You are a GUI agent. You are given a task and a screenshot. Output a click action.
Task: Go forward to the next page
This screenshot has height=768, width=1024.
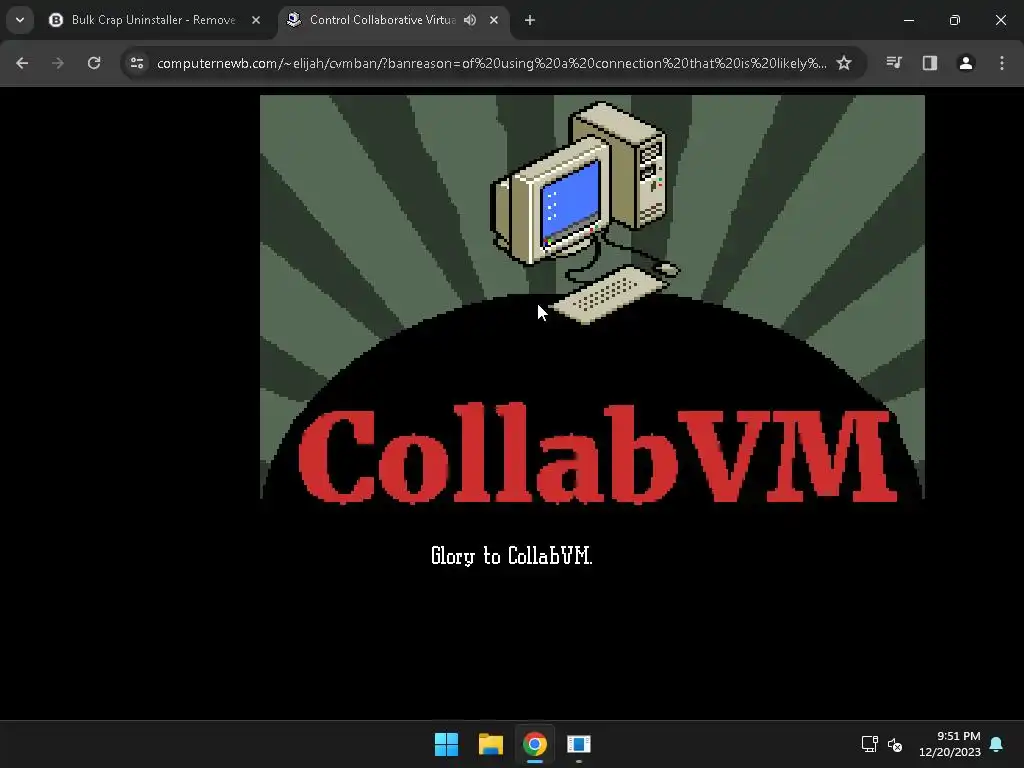point(58,63)
